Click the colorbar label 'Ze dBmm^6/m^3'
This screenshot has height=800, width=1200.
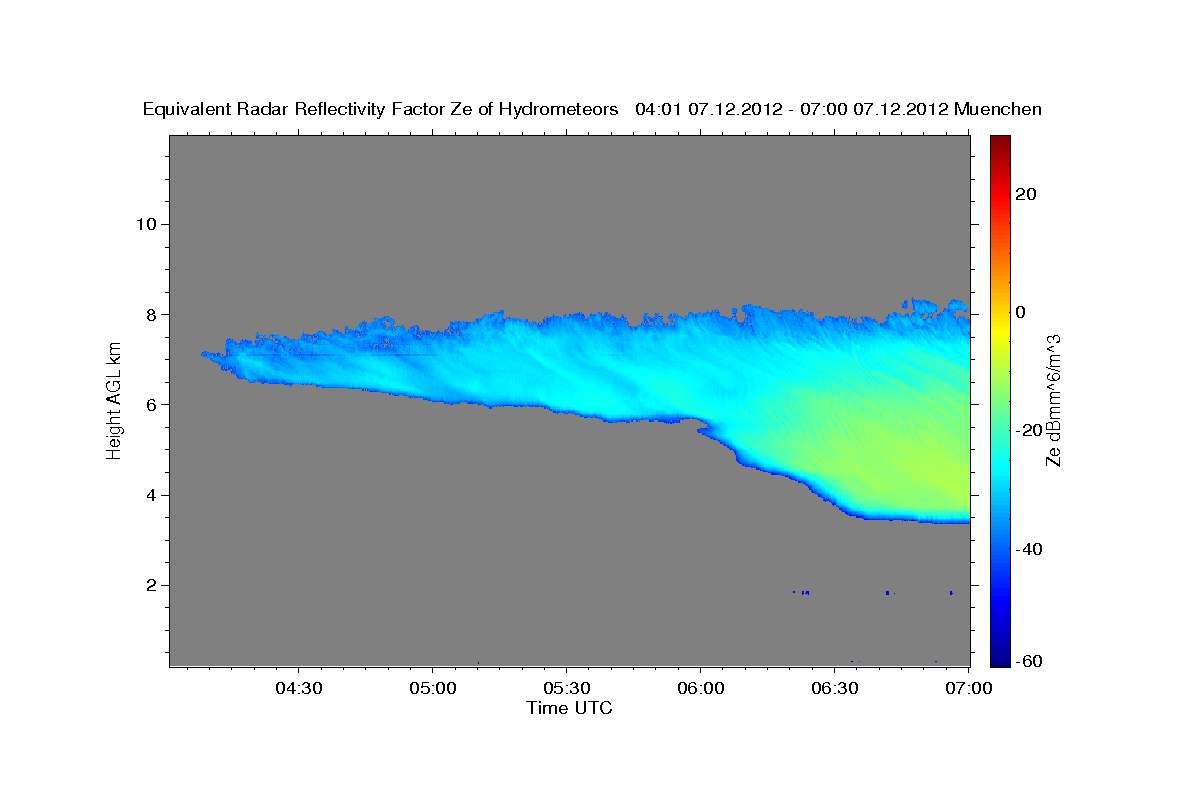(x=1053, y=400)
